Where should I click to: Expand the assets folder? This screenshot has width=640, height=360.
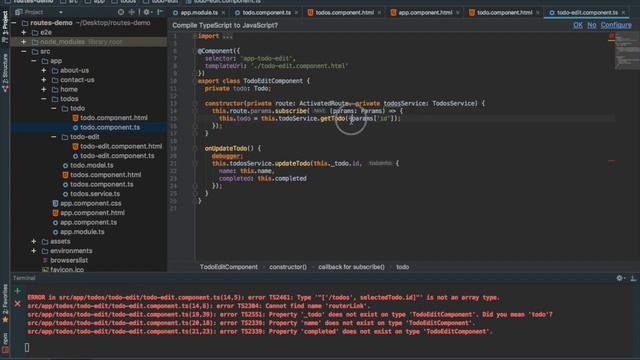tap(34, 241)
